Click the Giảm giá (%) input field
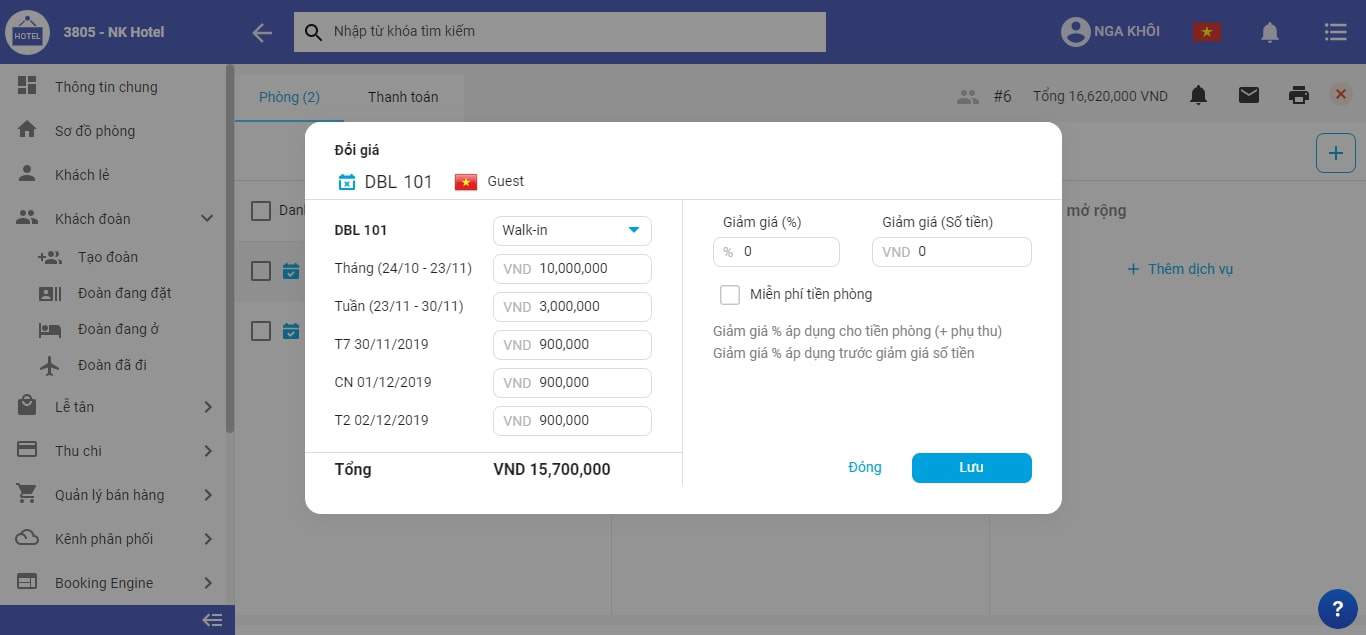 (776, 252)
